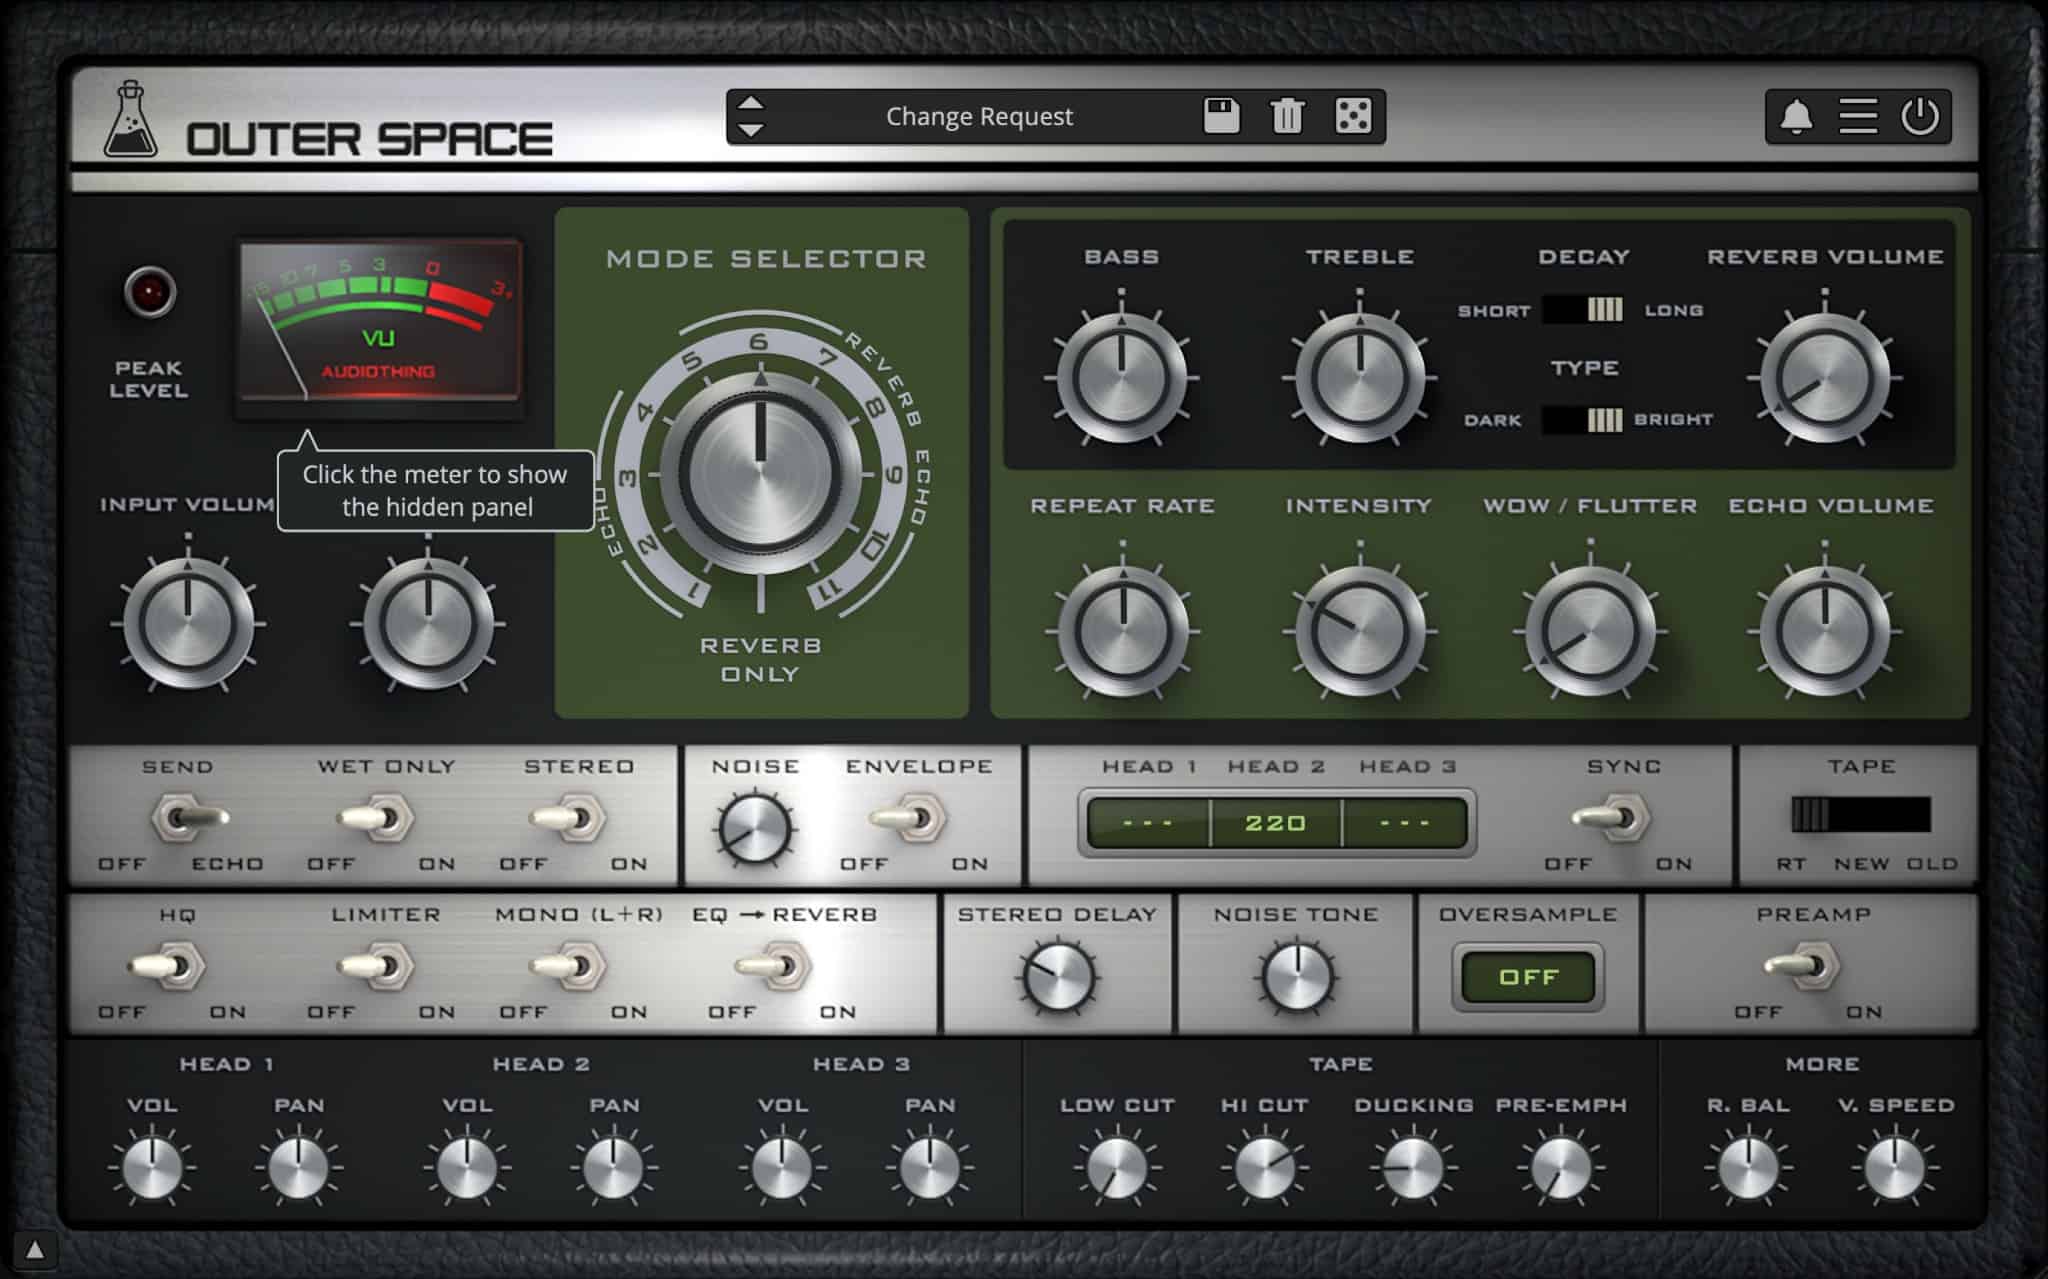Image resolution: width=2048 pixels, height=1279 pixels.
Task: Flip the Wet Only switch
Action: [x=376, y=818]
